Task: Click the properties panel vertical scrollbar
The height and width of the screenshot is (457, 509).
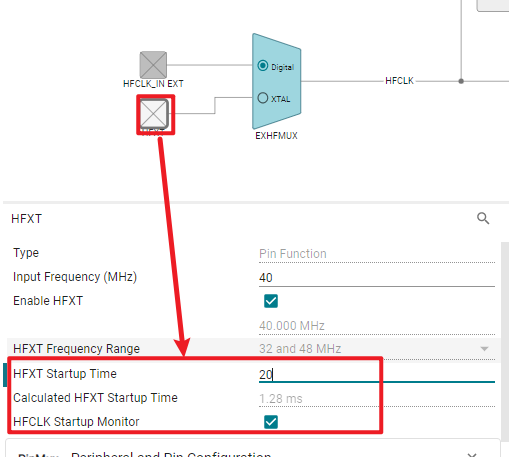Action: (505, 337)
